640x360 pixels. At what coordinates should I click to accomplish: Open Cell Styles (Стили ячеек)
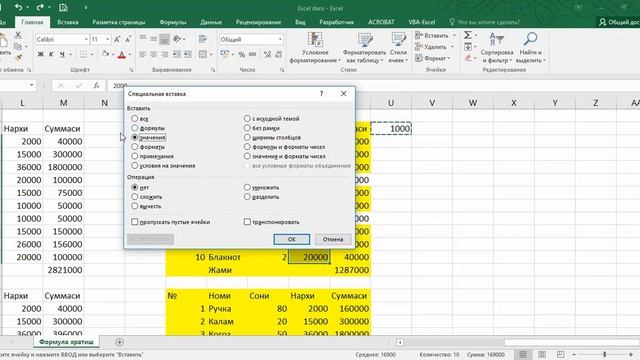click(398, 48)
